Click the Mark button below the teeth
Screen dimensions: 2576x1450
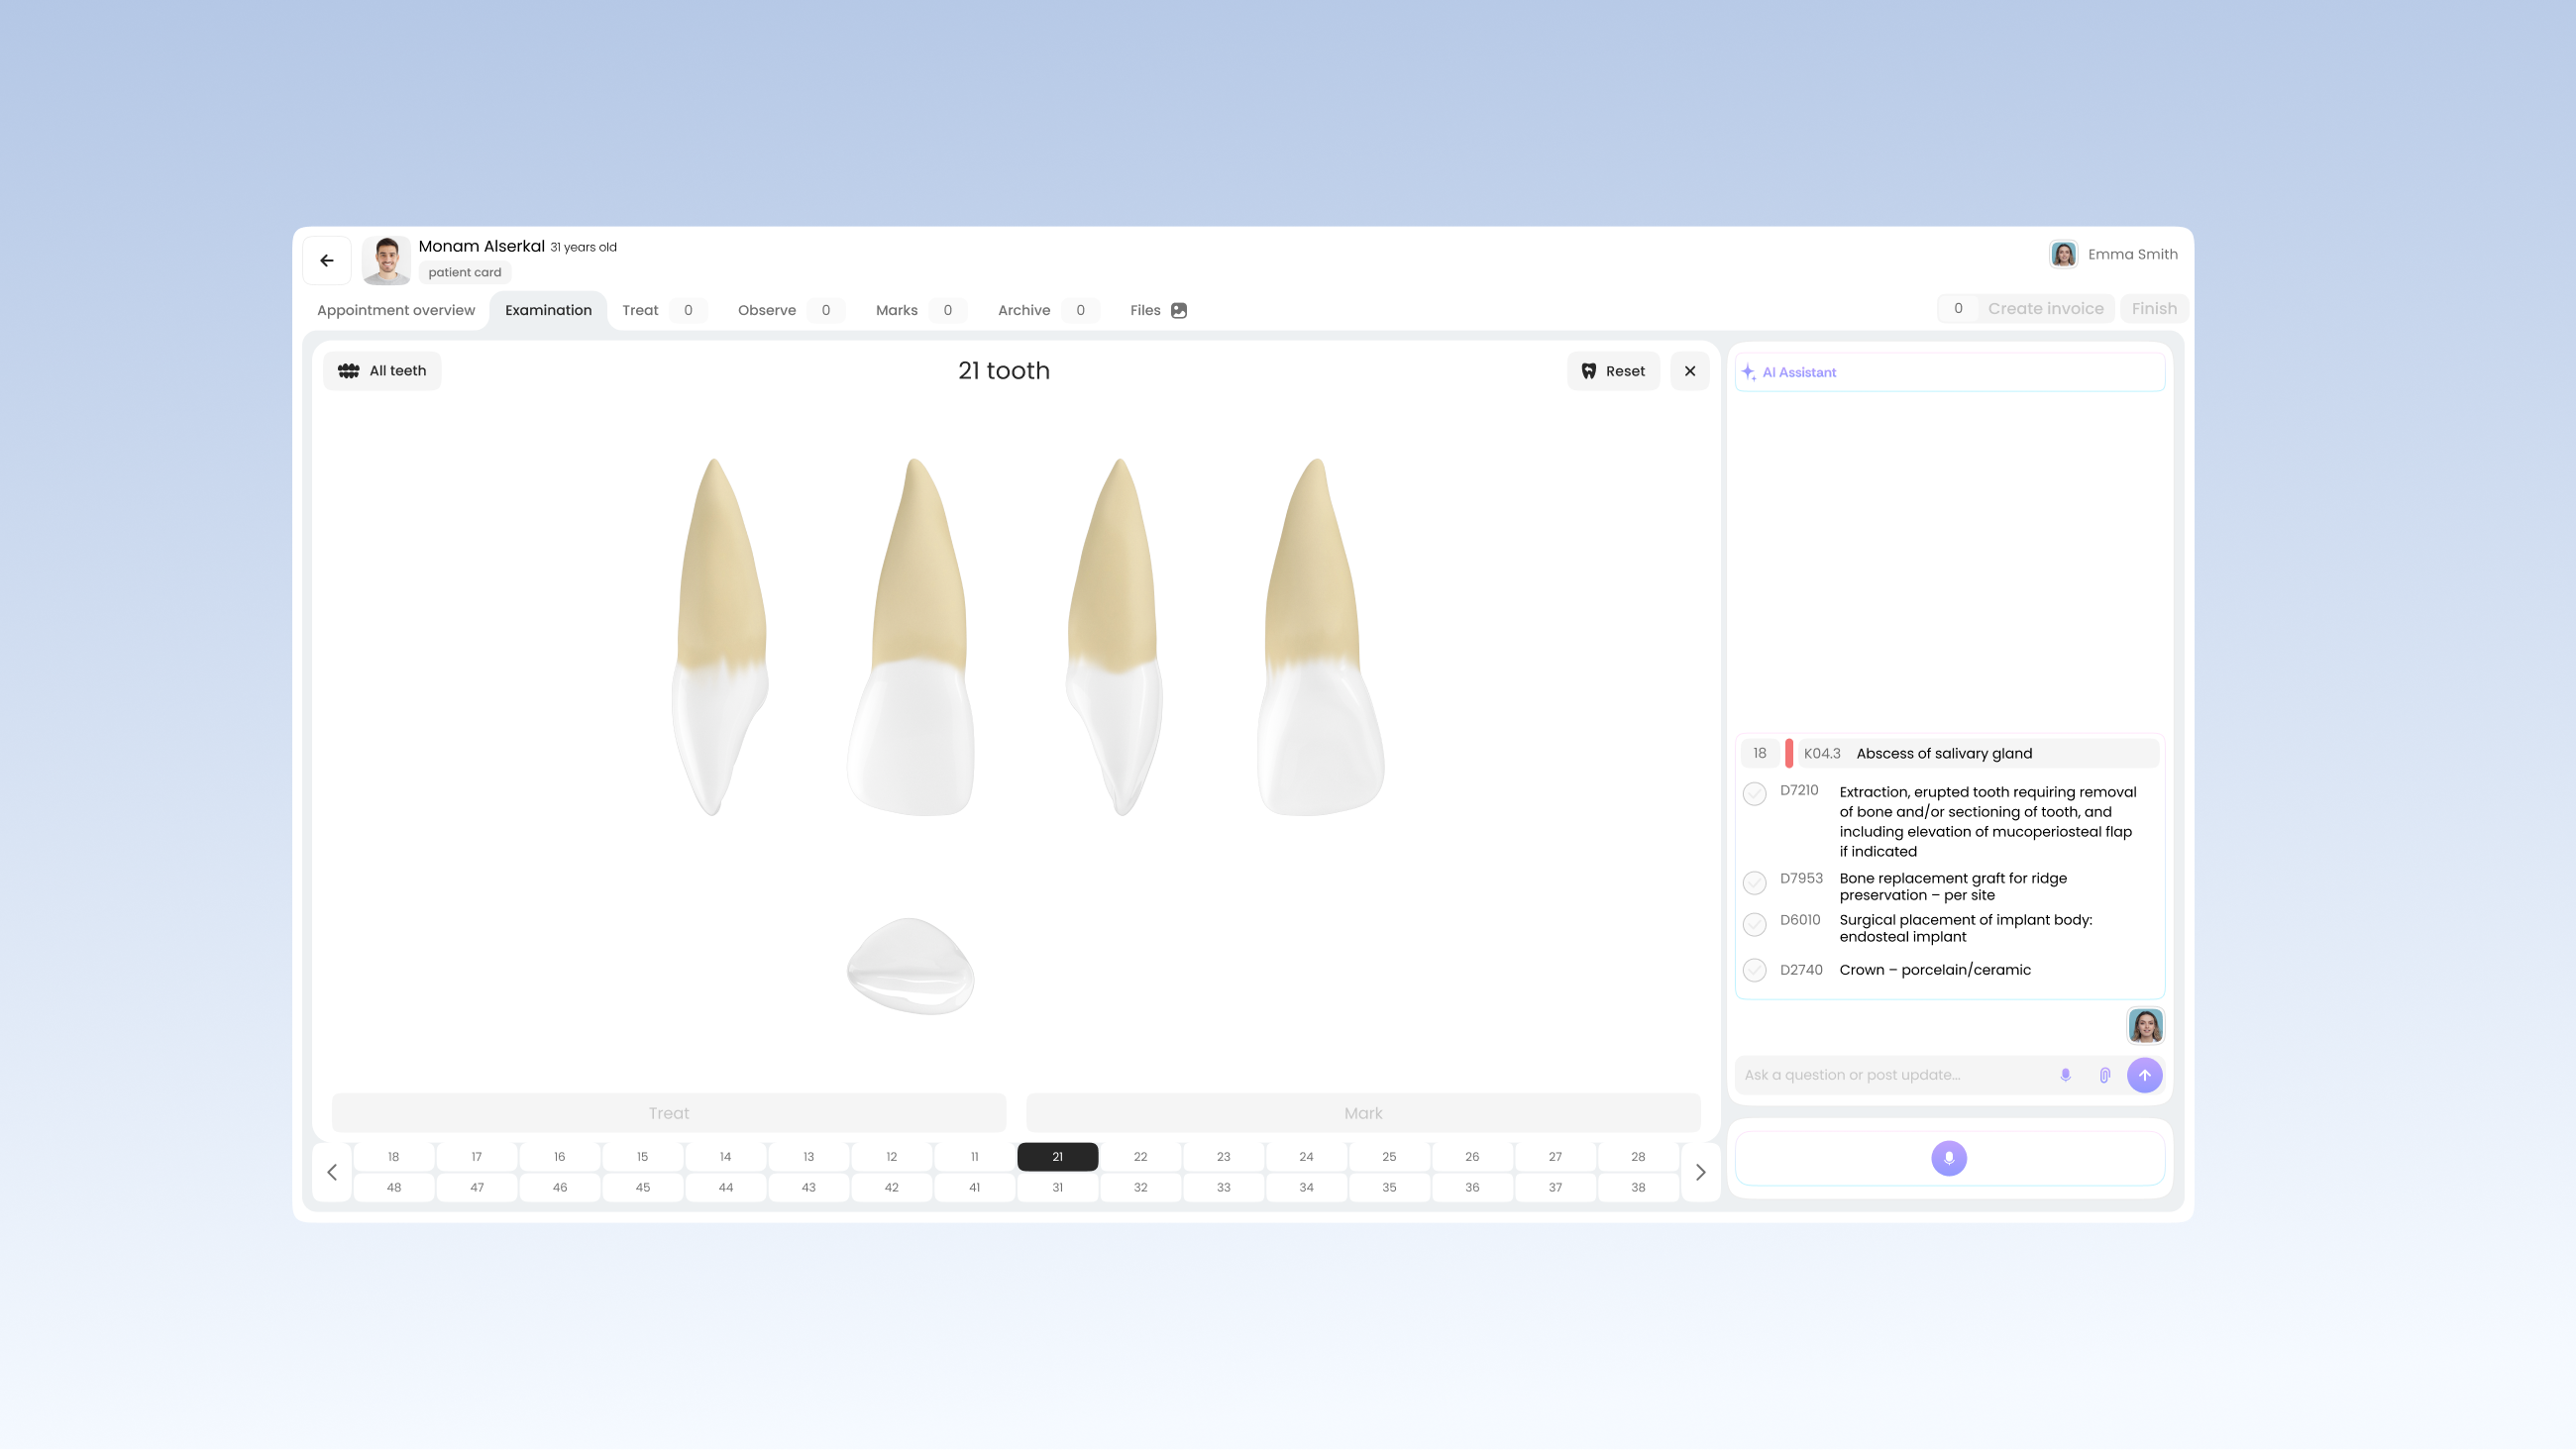1363,1113
